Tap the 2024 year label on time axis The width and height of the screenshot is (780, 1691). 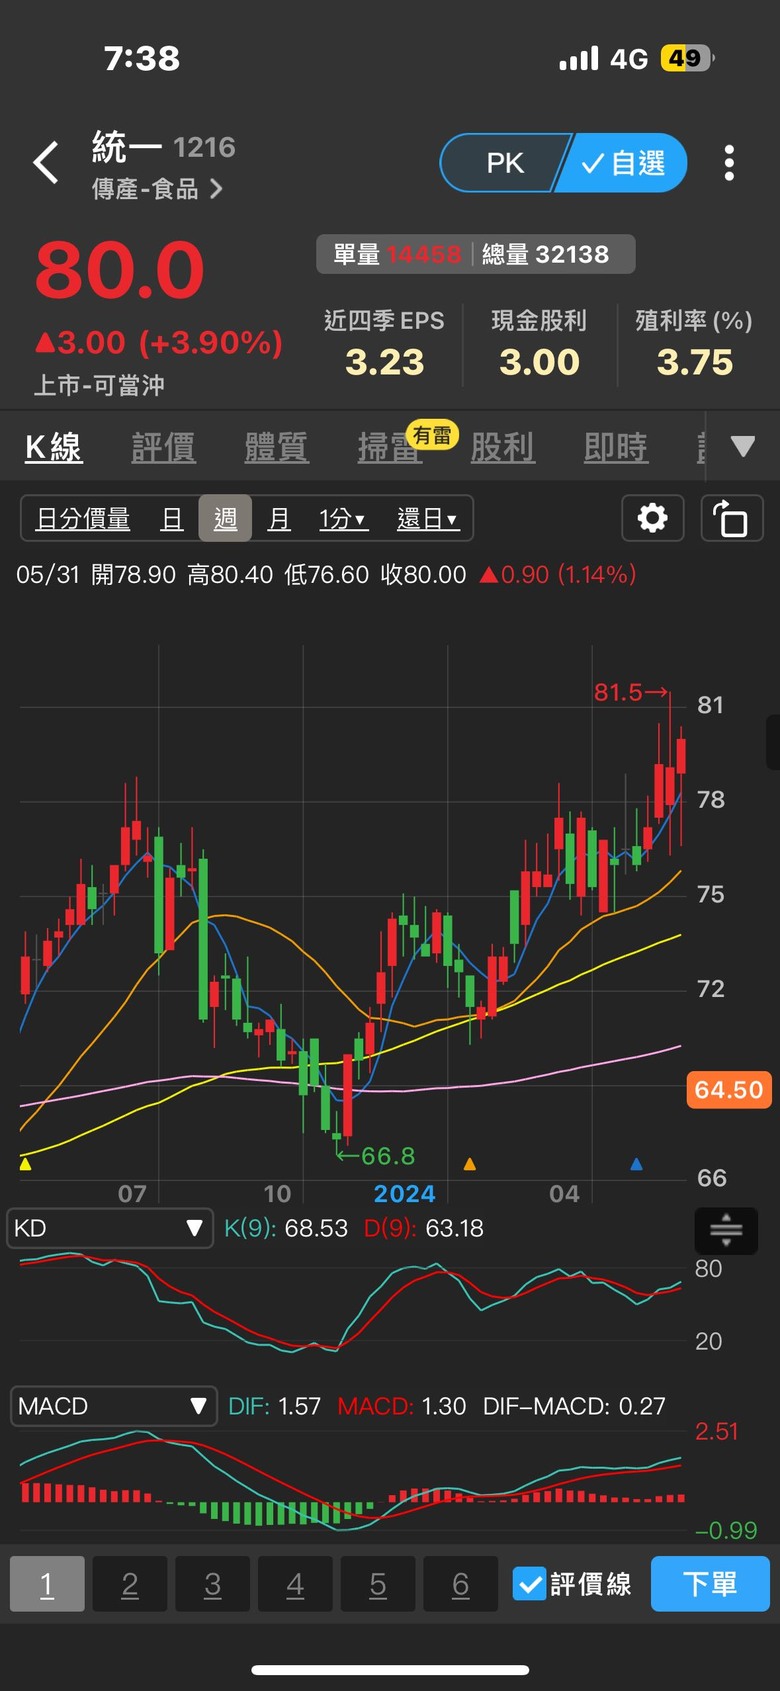(x=404, y=1194)
